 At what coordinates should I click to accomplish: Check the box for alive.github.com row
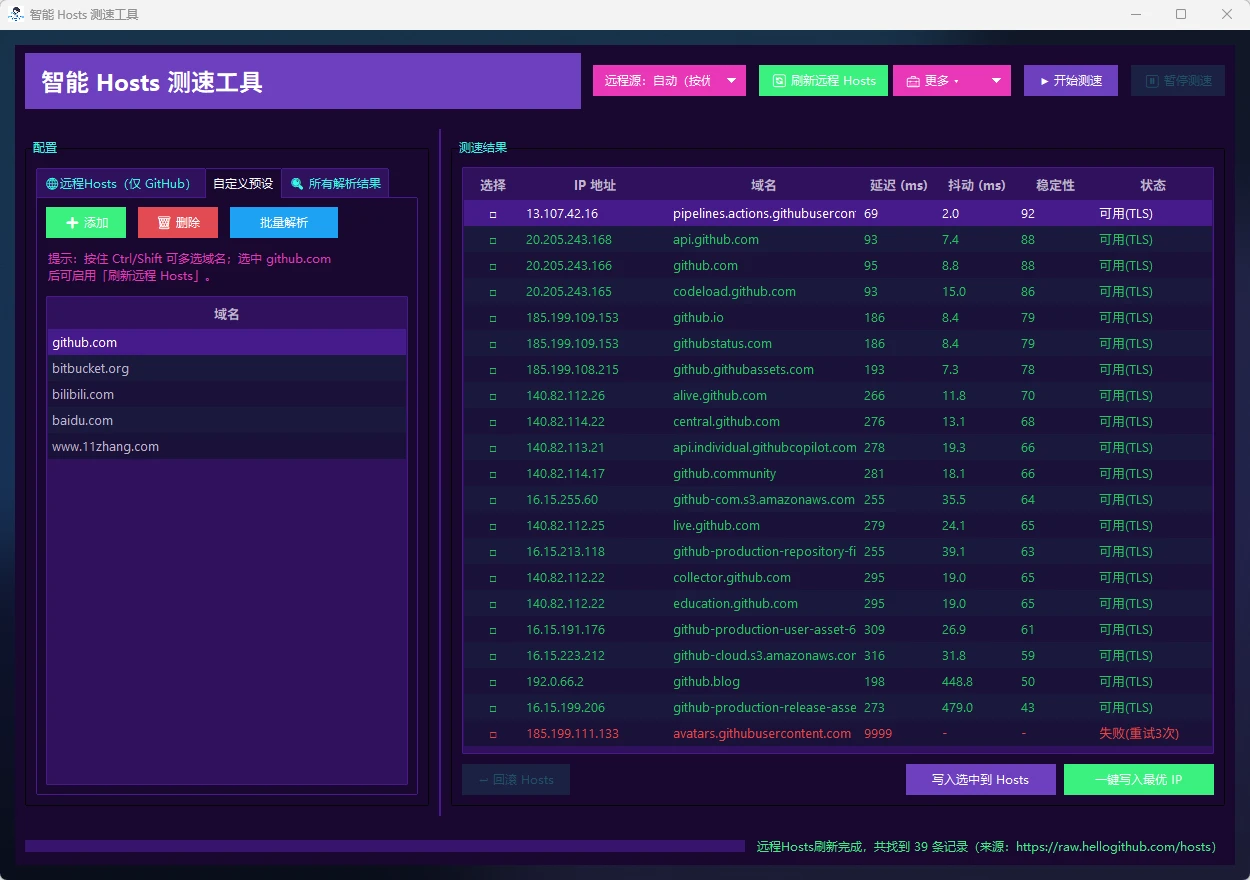point(493,396)
